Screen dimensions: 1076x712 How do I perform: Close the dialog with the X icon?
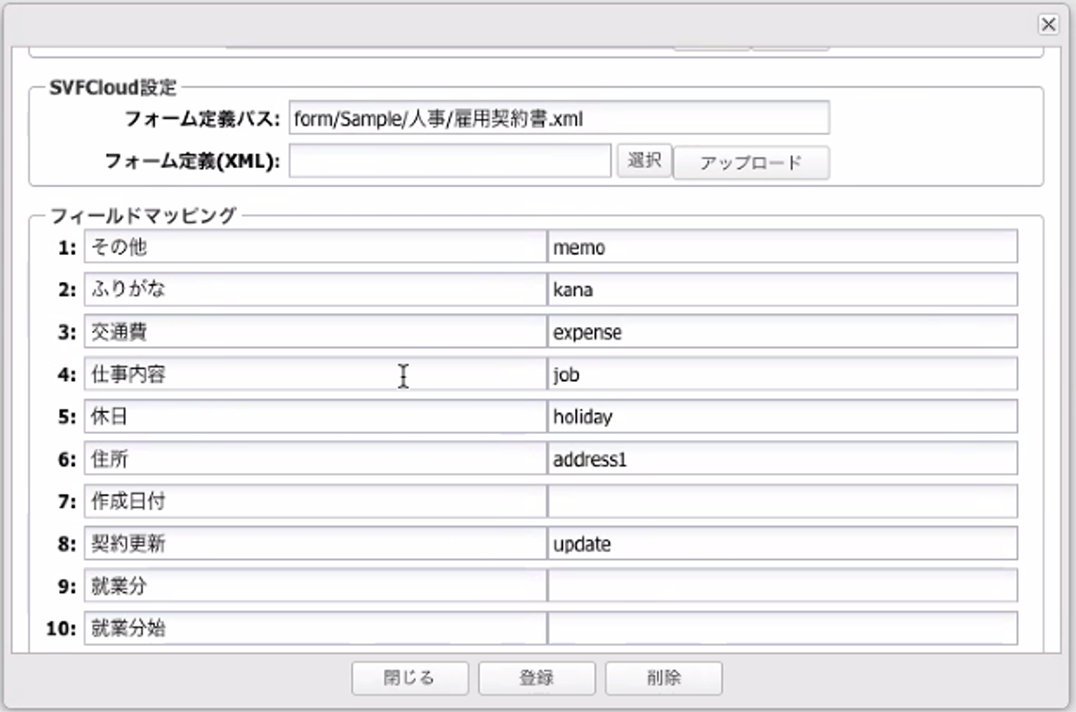1047,24
